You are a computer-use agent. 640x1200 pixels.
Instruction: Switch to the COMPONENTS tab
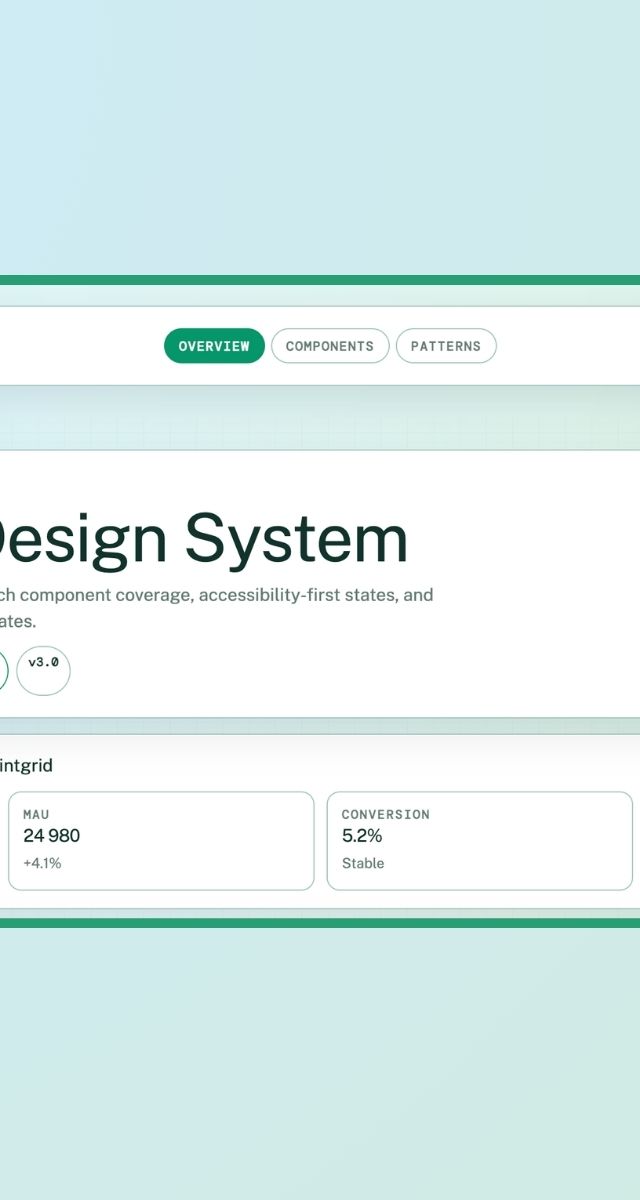tap(330, 346)
